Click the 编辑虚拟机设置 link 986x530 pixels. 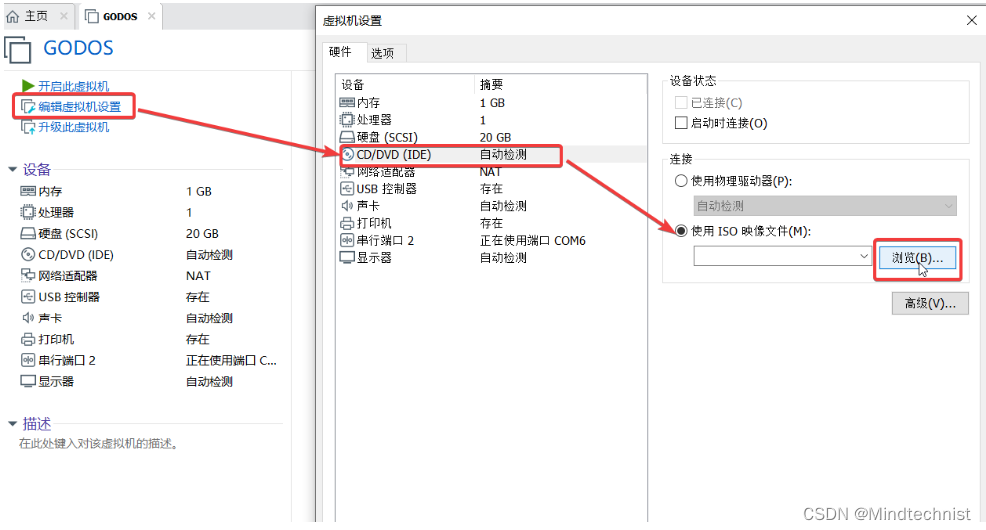click(x=80, y=107)
